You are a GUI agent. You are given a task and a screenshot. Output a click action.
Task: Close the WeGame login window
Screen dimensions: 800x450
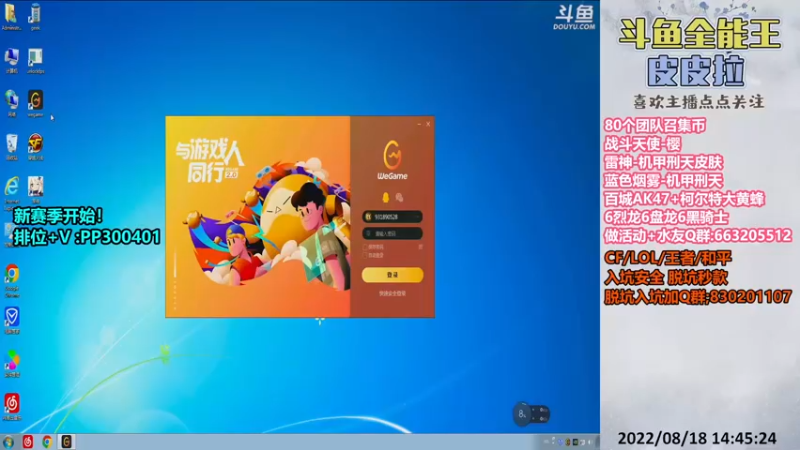coord(428,124)
